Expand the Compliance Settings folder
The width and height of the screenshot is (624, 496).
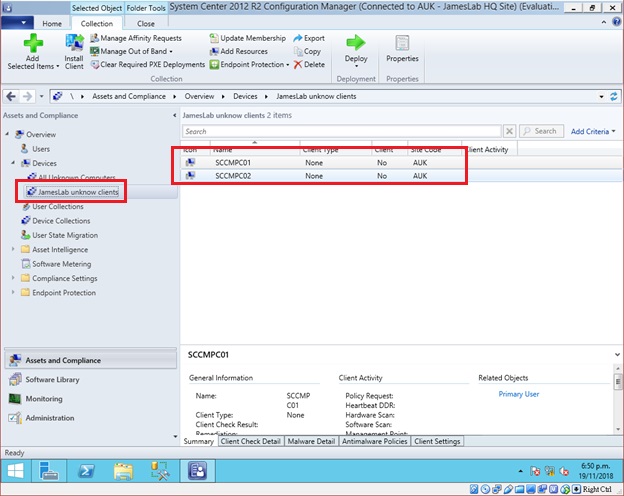tap(13, 278)
